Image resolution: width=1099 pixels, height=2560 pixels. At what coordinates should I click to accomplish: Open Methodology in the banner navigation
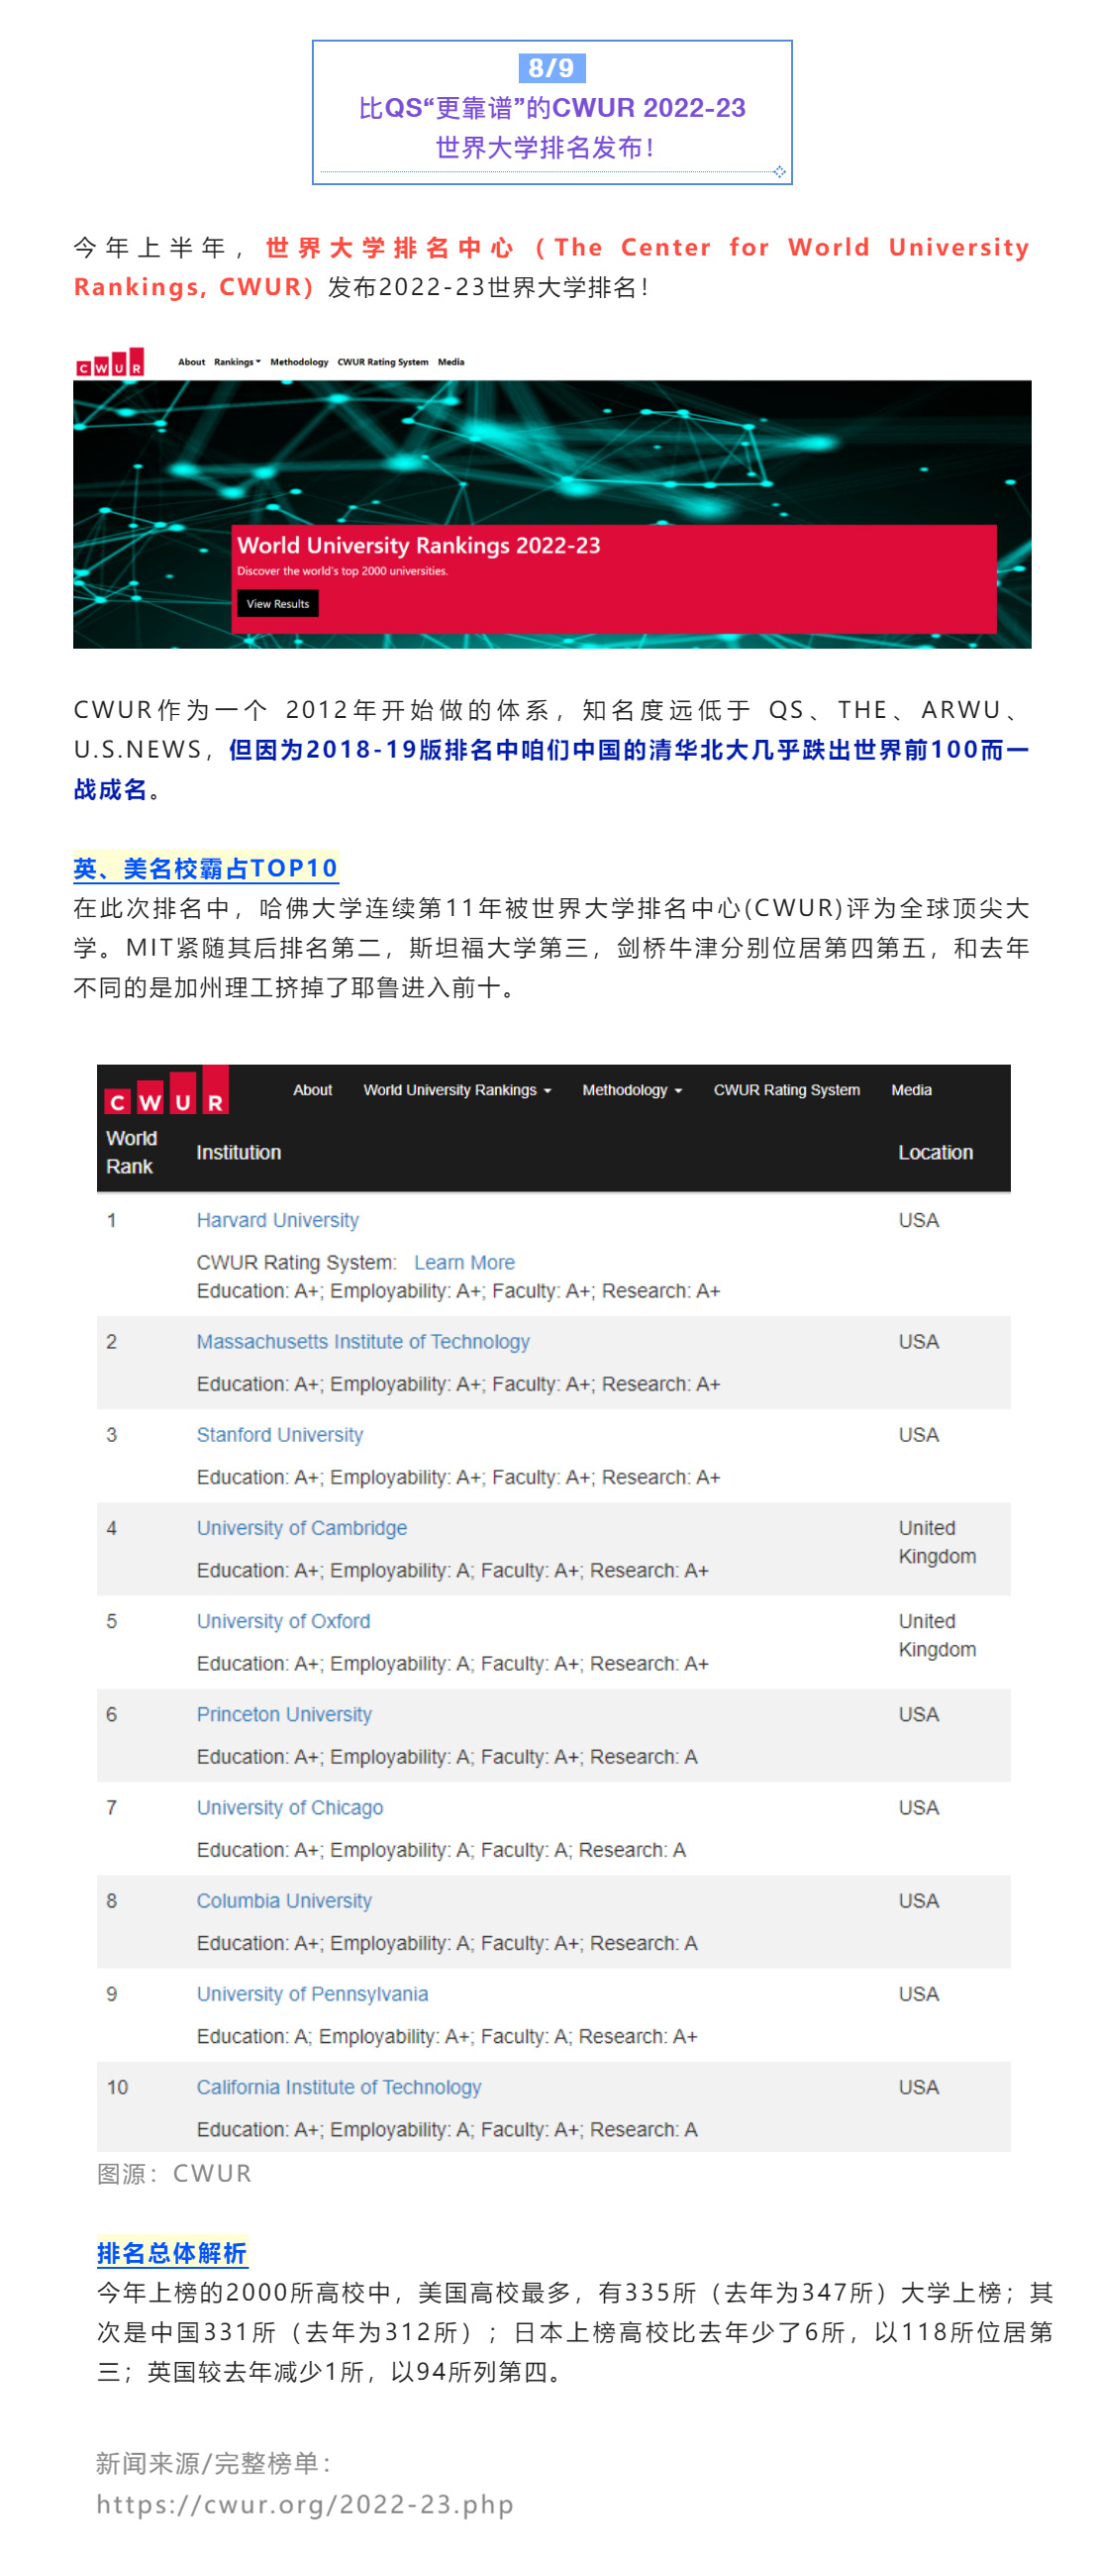click(299, 362)
